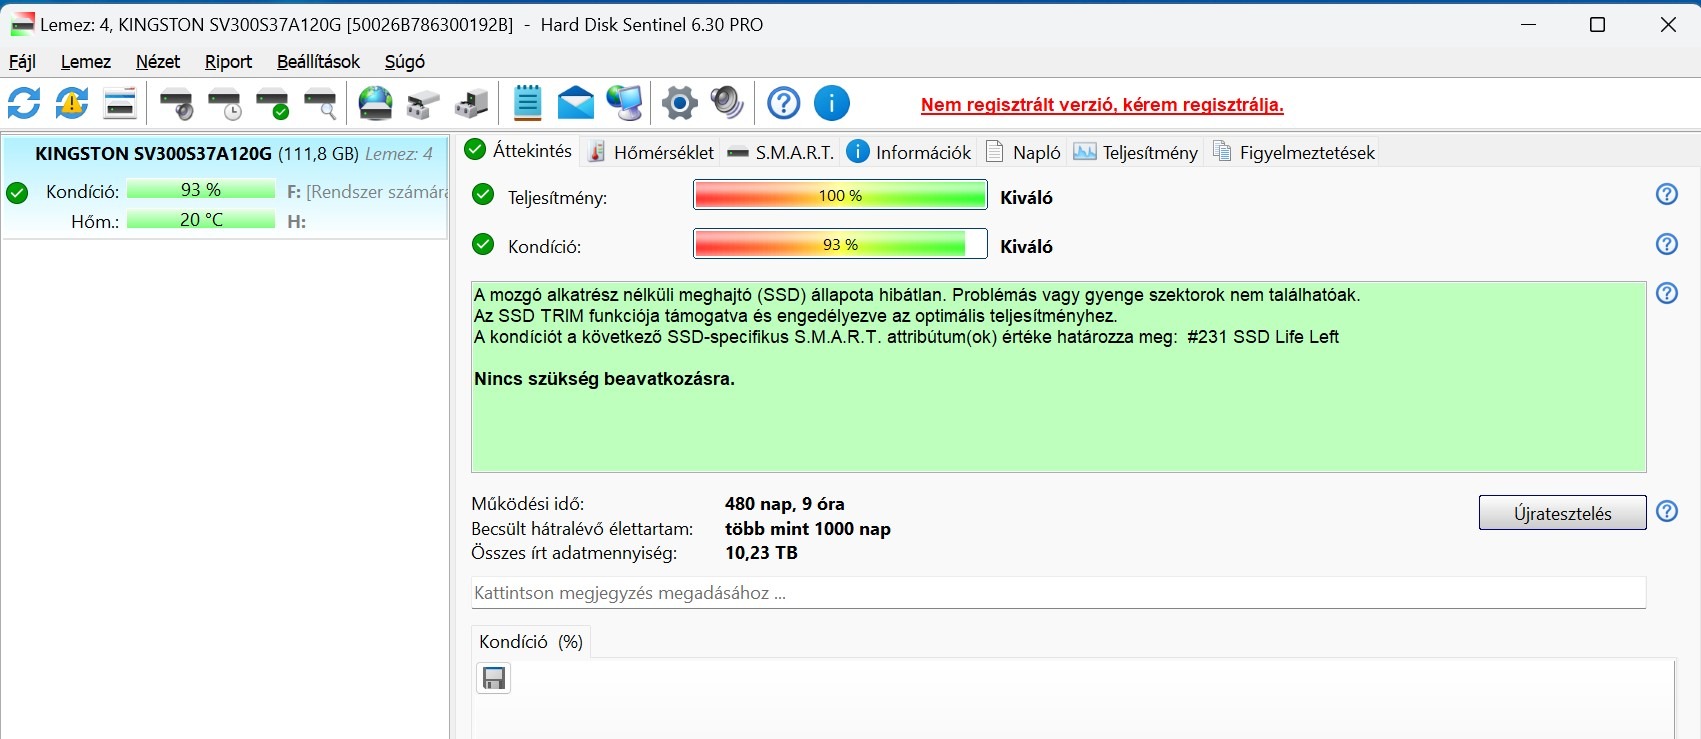Click the sidebar Kondíció 93 % green bar
1701x739 pixels.
pyautogui.click(x=201, y=190)
